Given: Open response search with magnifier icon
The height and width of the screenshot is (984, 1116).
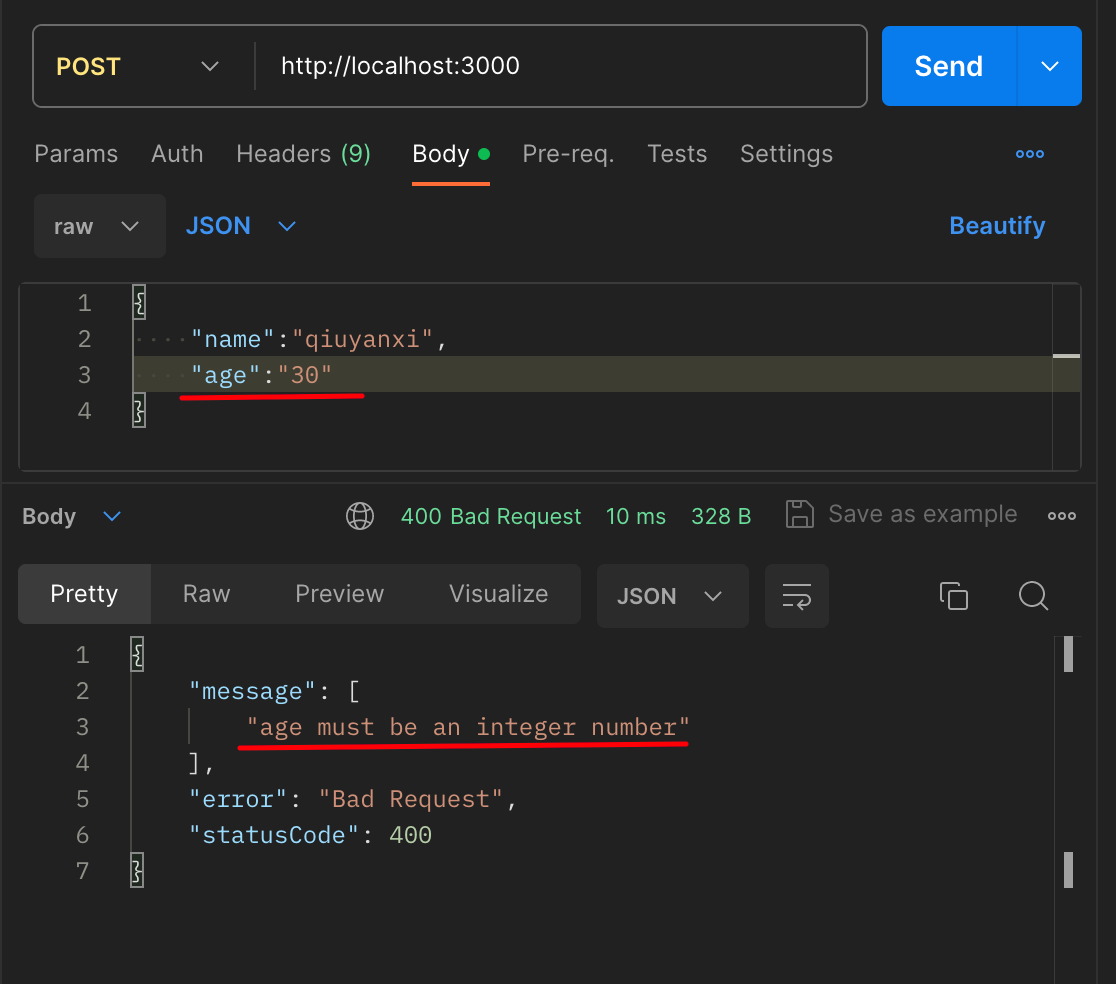Looking at the screenshot, I should tap(1033, 596).
